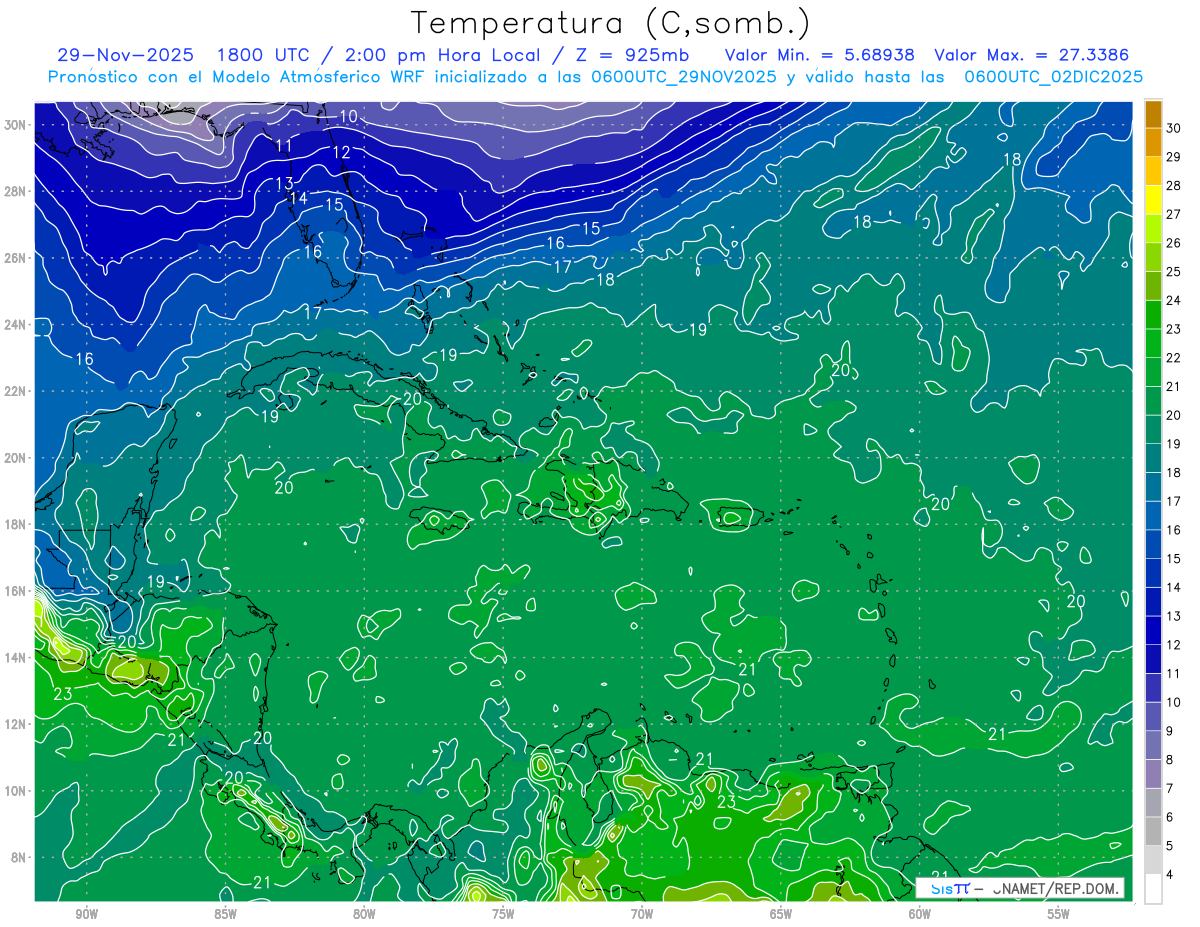This screenshot has height=927, width=1200.
Task: Click the gray legend band between 5 and 6
Action: pos(1153,831)
